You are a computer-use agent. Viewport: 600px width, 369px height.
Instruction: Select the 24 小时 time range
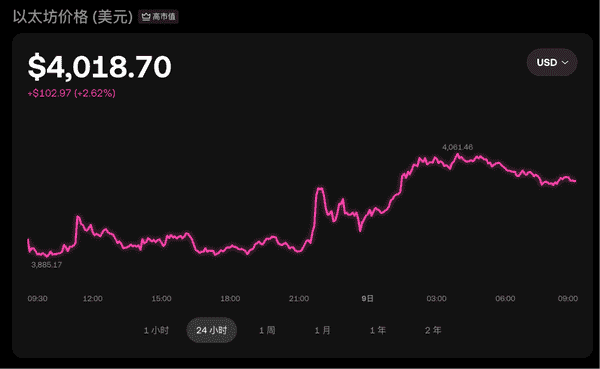212,330
